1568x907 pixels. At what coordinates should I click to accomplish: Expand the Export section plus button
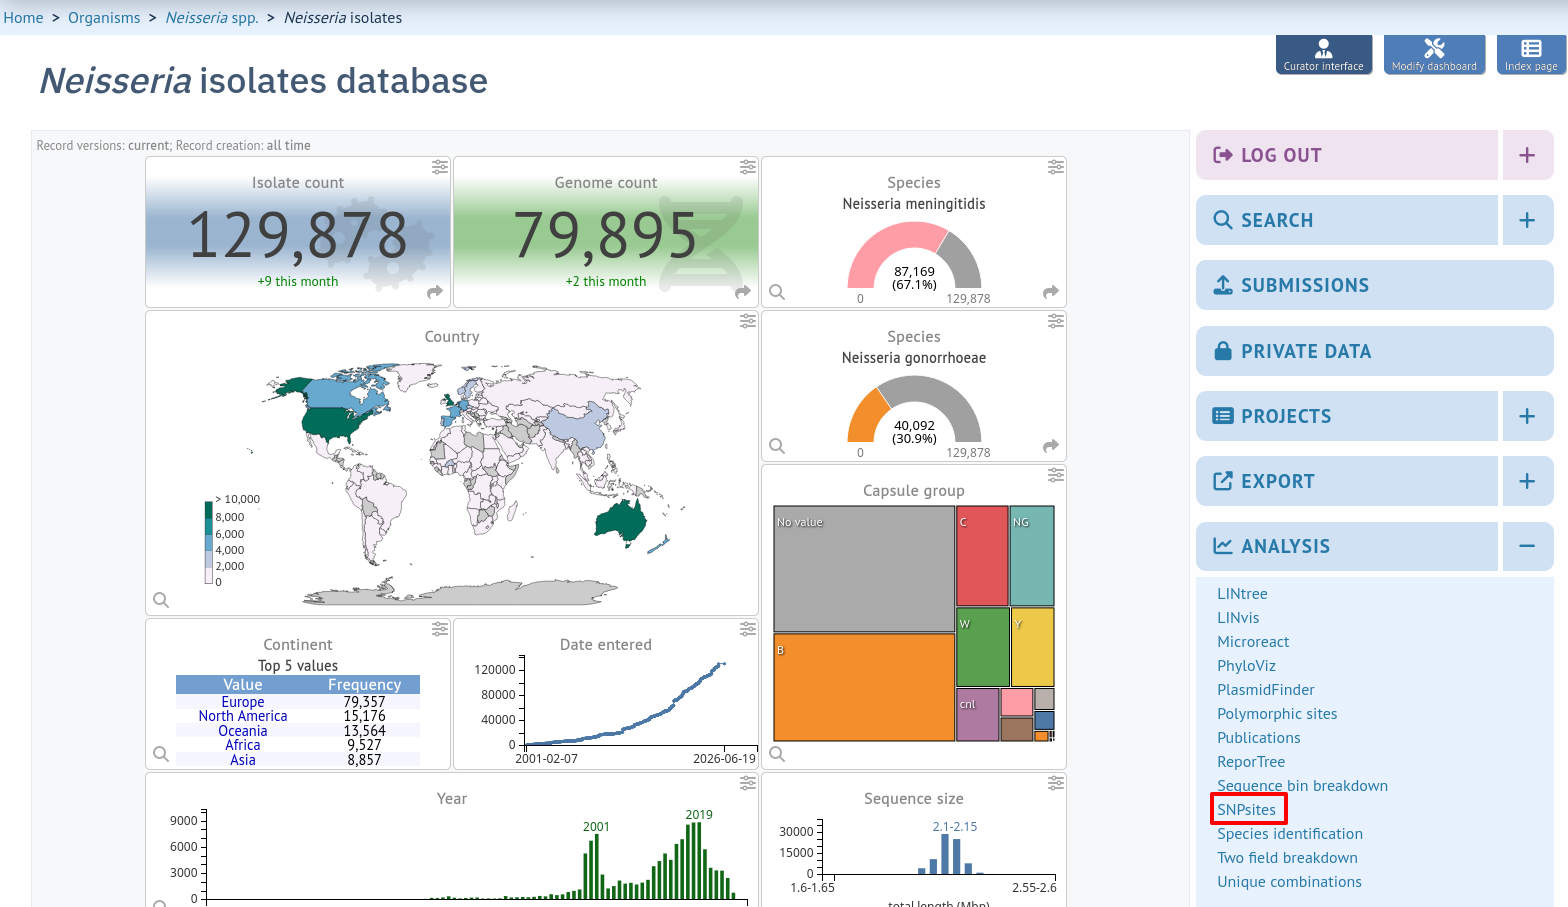point(1527,481)
